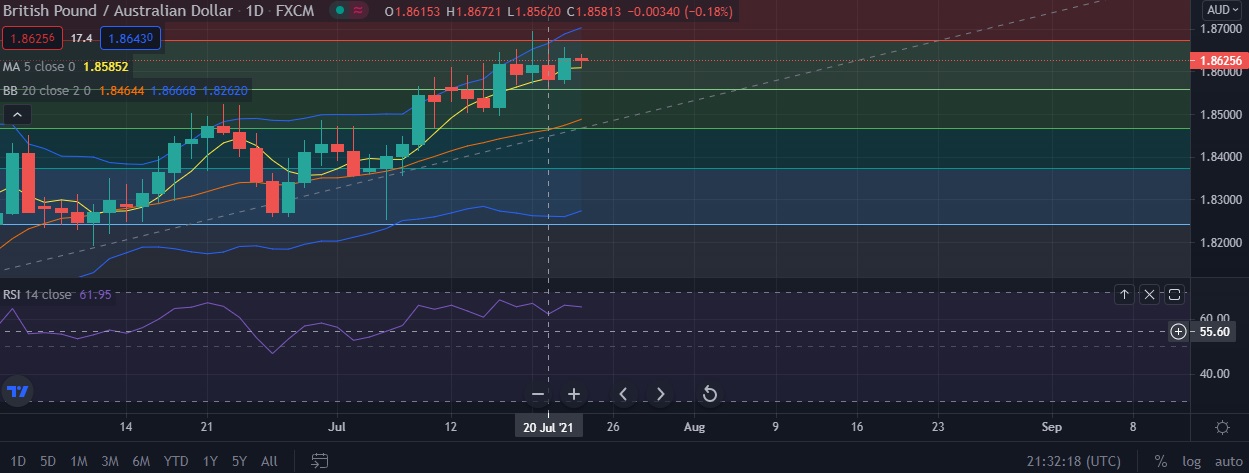This screenshot has height=473, width=1249.
Task: Click the Jul label on time axis
Action: click(x=336, y=427)
